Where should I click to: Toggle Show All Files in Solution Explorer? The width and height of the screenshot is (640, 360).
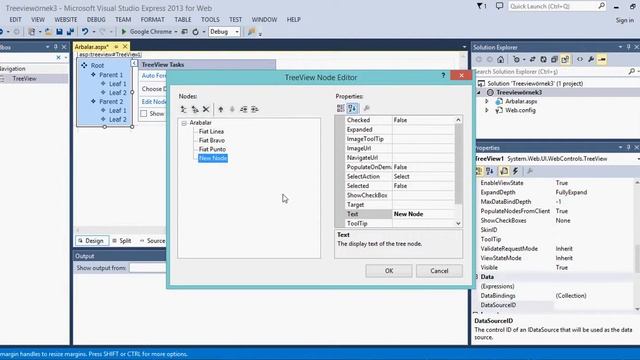point(565,60)
